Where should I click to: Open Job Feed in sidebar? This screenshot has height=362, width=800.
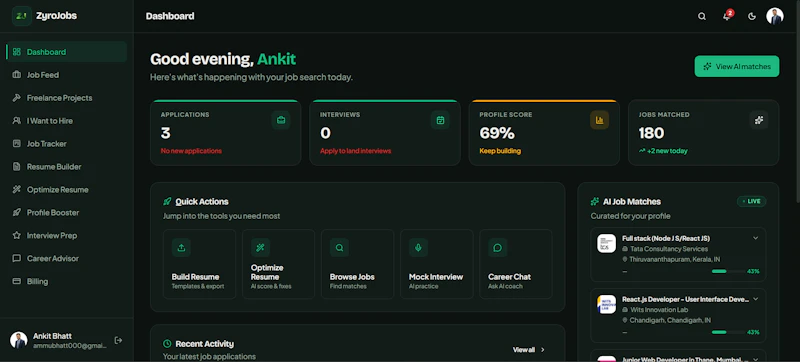[x=67, y=75]
